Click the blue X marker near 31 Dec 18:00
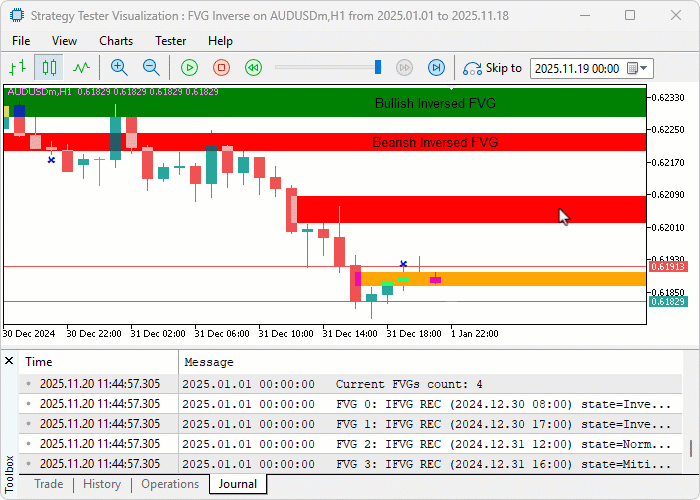 [x=404, y=264]
